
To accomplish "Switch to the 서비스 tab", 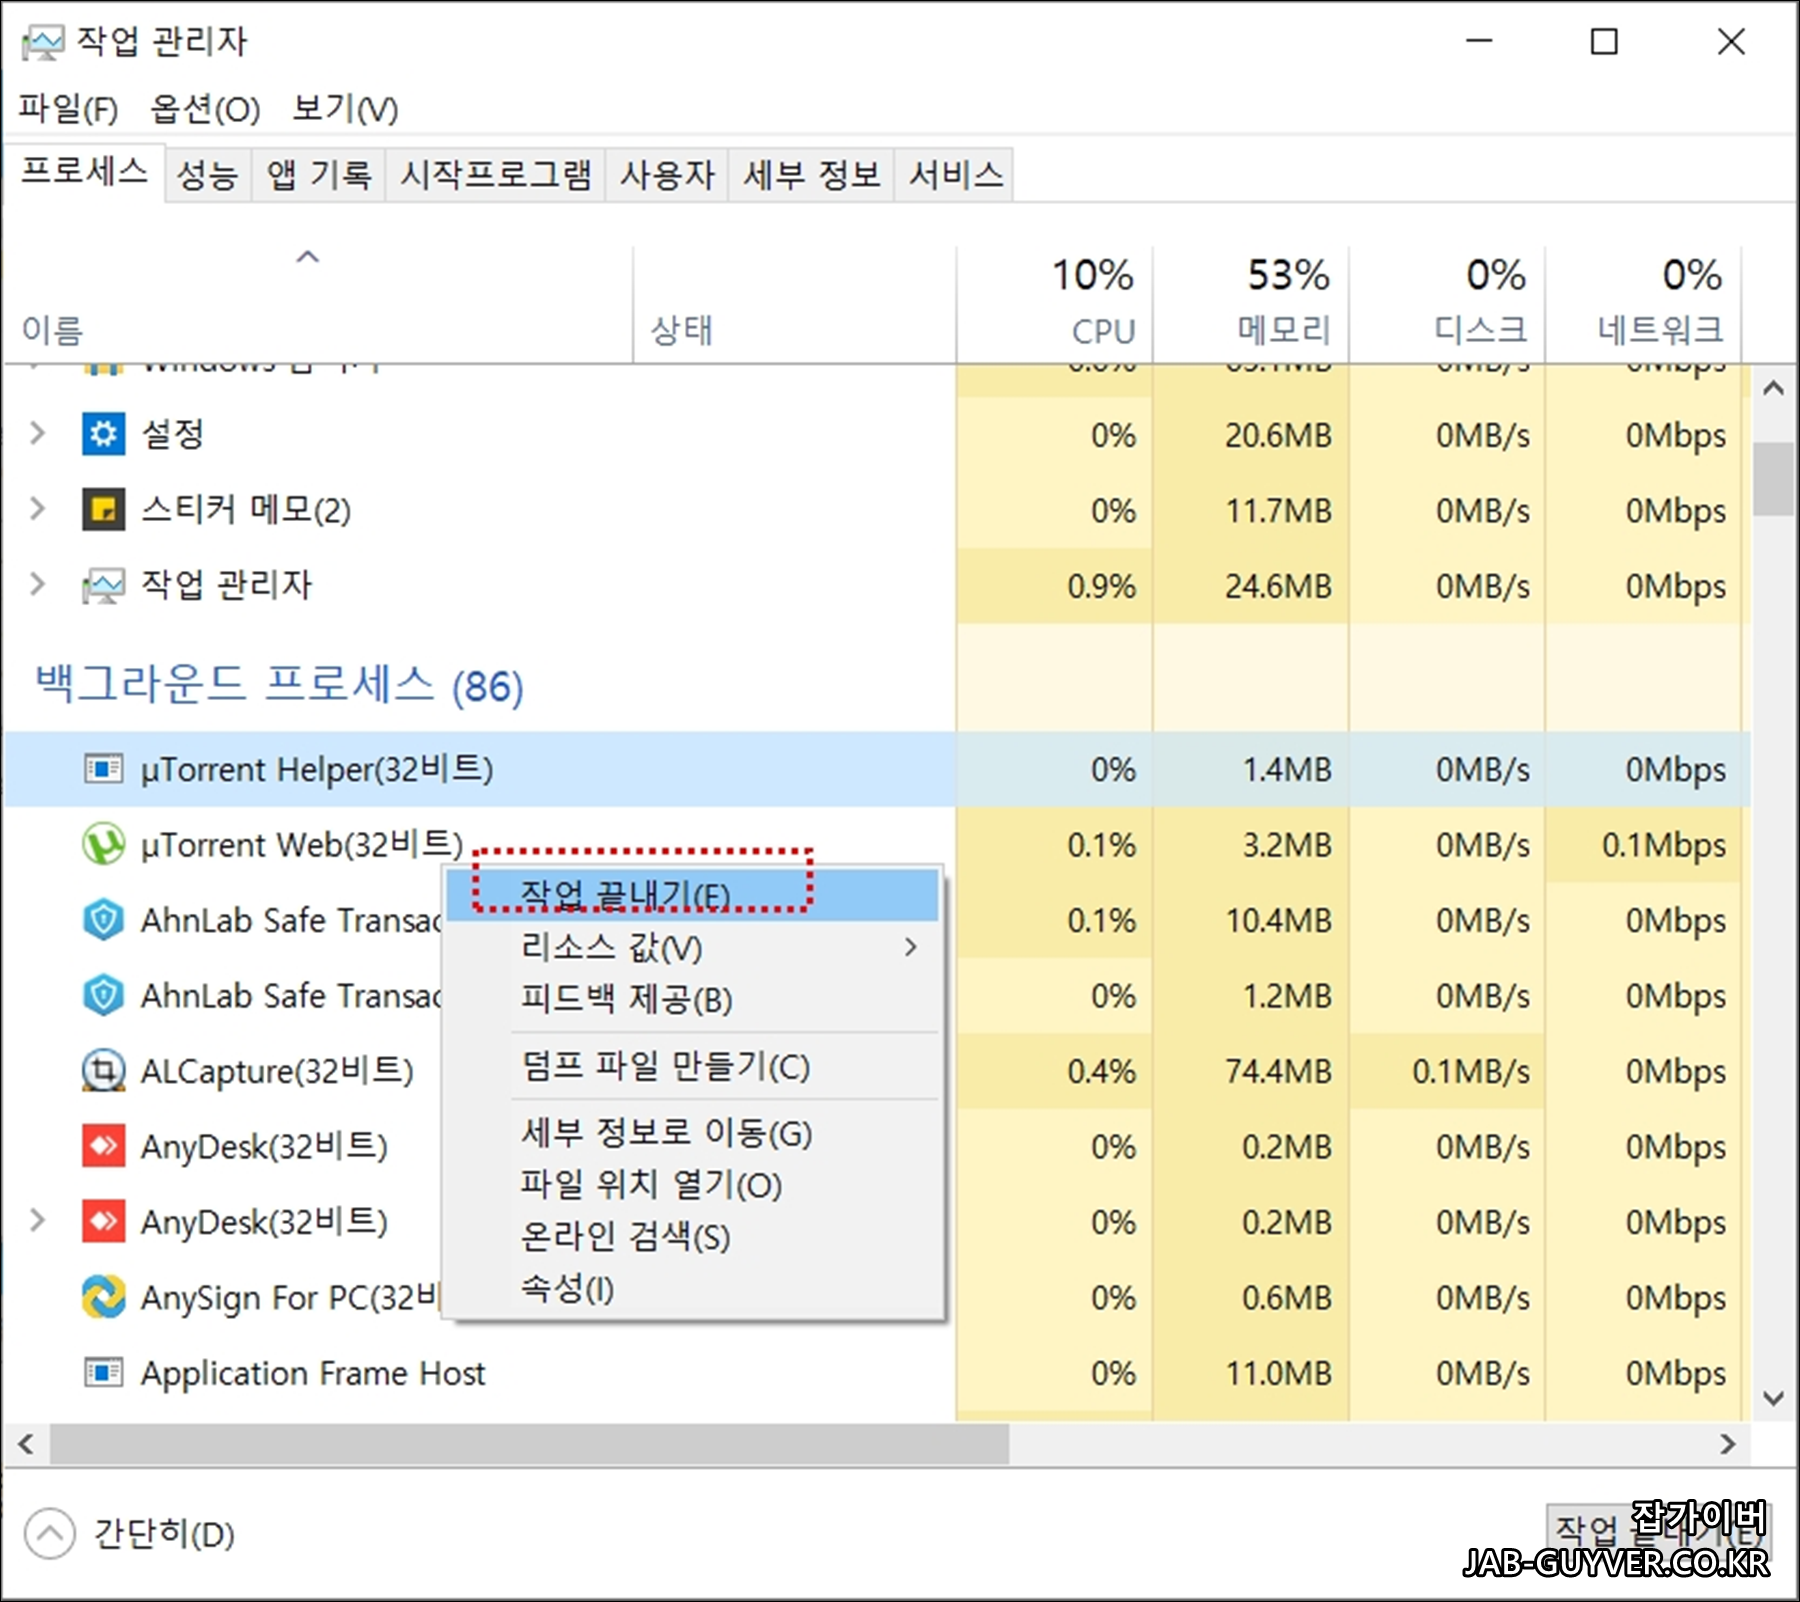I will tap(955, 176).
